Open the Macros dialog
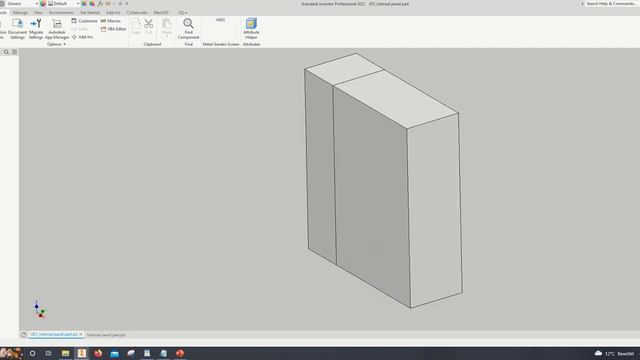The image size is (640, 360). click(x=111, y=21)
